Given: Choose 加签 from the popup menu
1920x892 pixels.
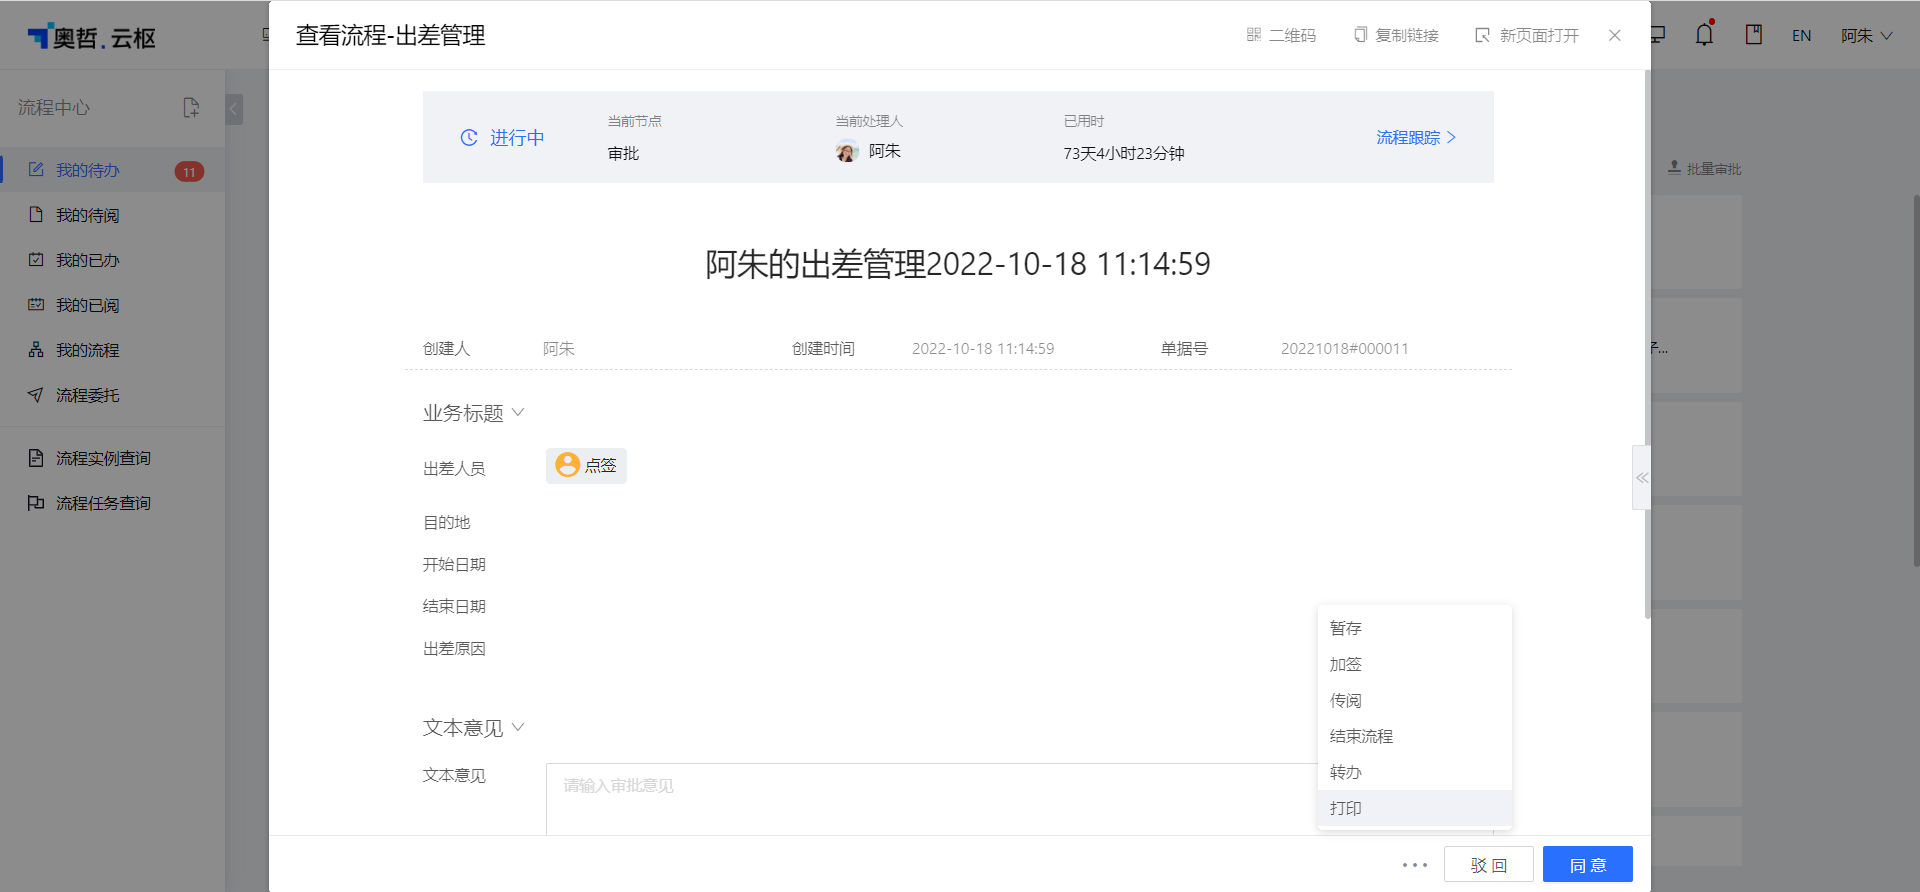Looking at the screenshot, I should click(x=1414, y=664).
